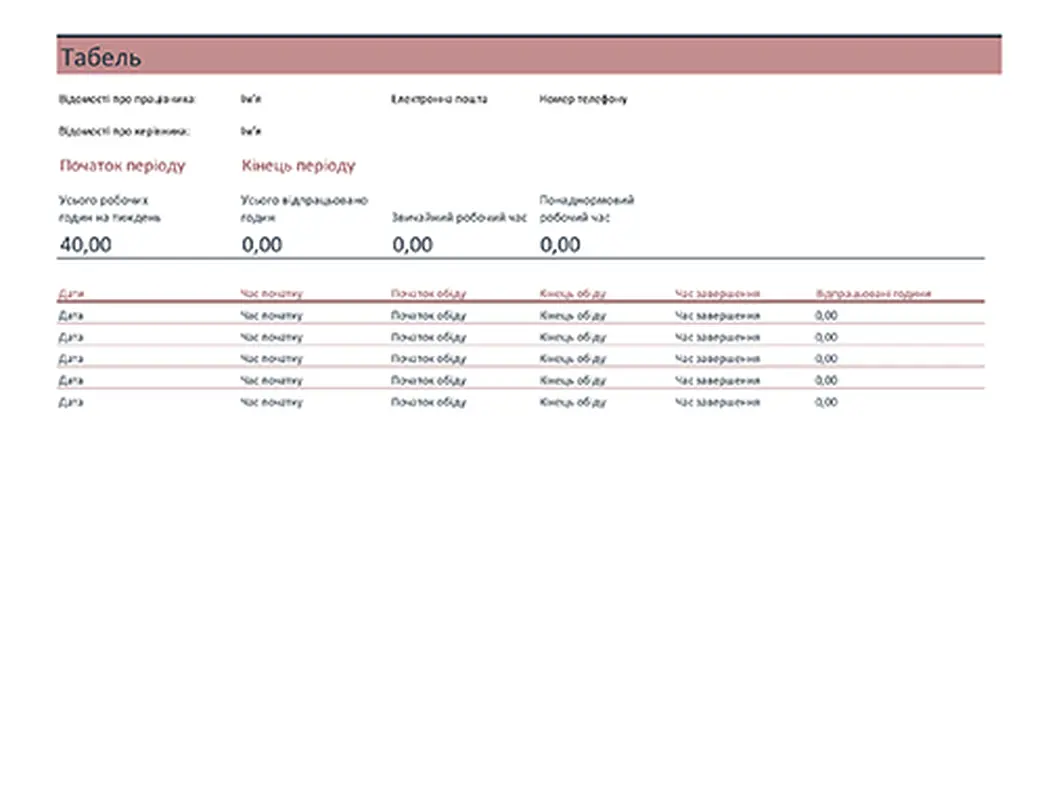Screen dimensions: 1042x800
Task: Select the regular working time 0,00 value
Action: pyautogui.click(x=412, y=244)
